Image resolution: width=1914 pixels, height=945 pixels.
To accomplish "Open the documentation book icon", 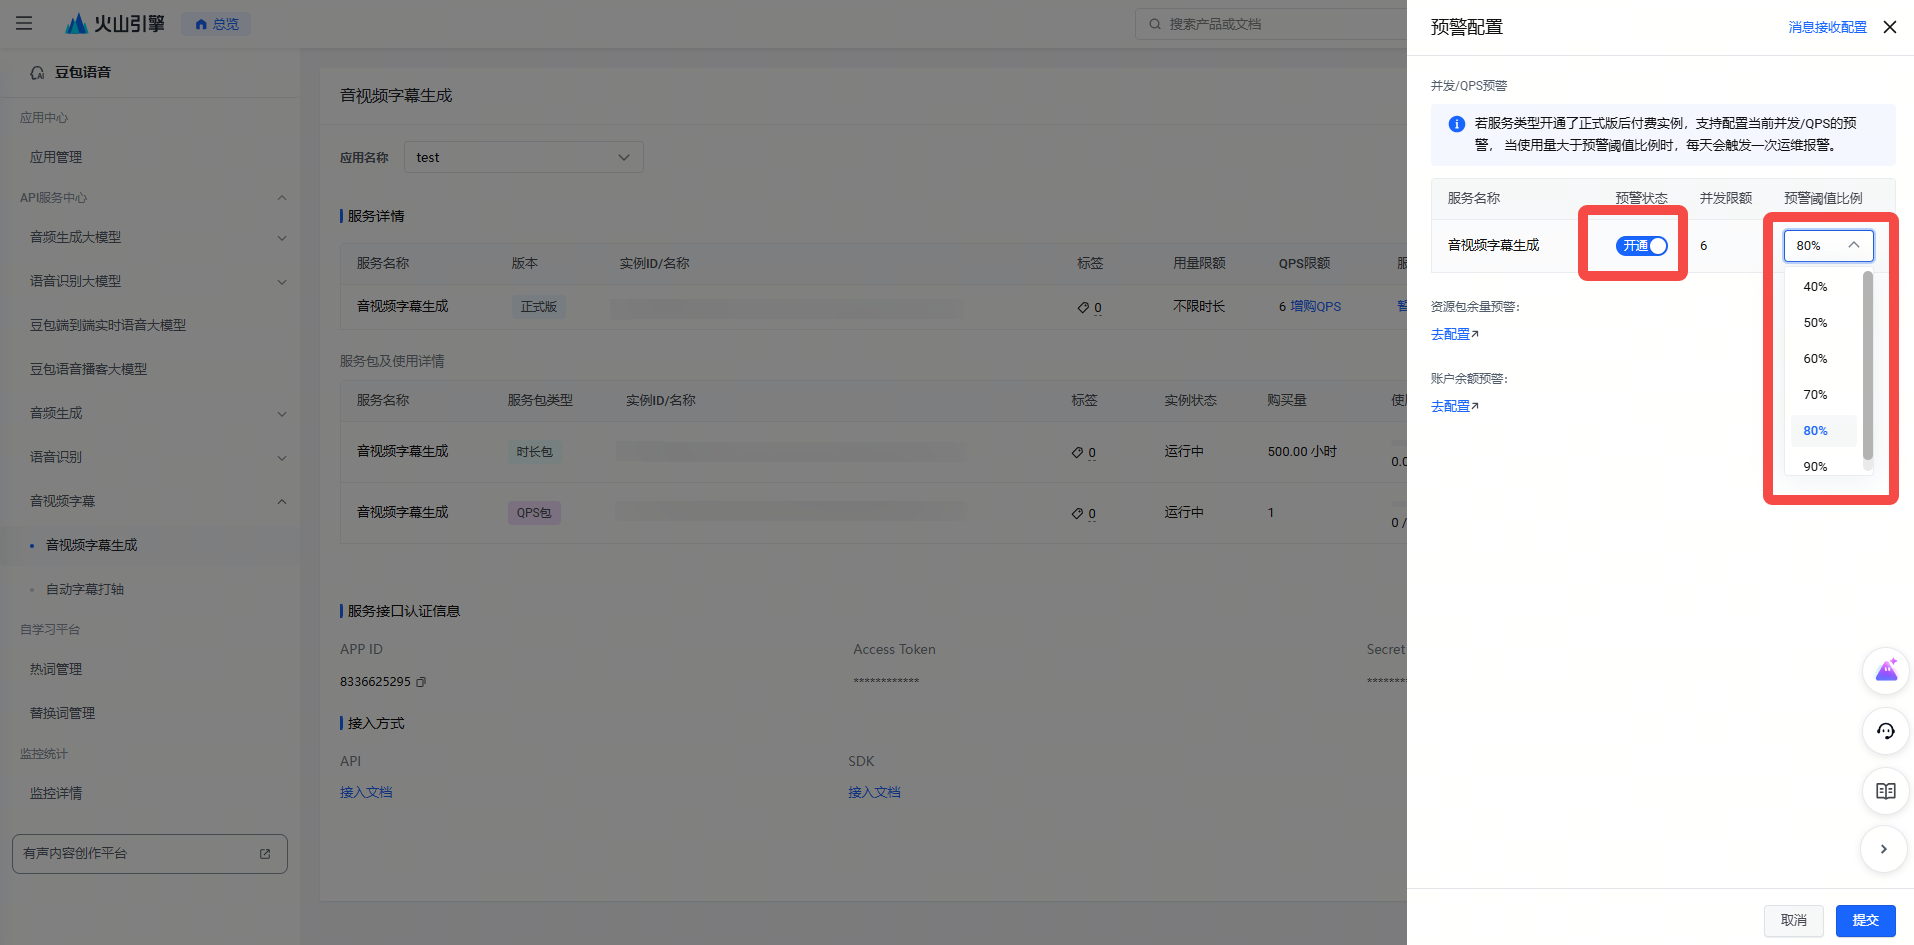I will (x=1886, y=791).
